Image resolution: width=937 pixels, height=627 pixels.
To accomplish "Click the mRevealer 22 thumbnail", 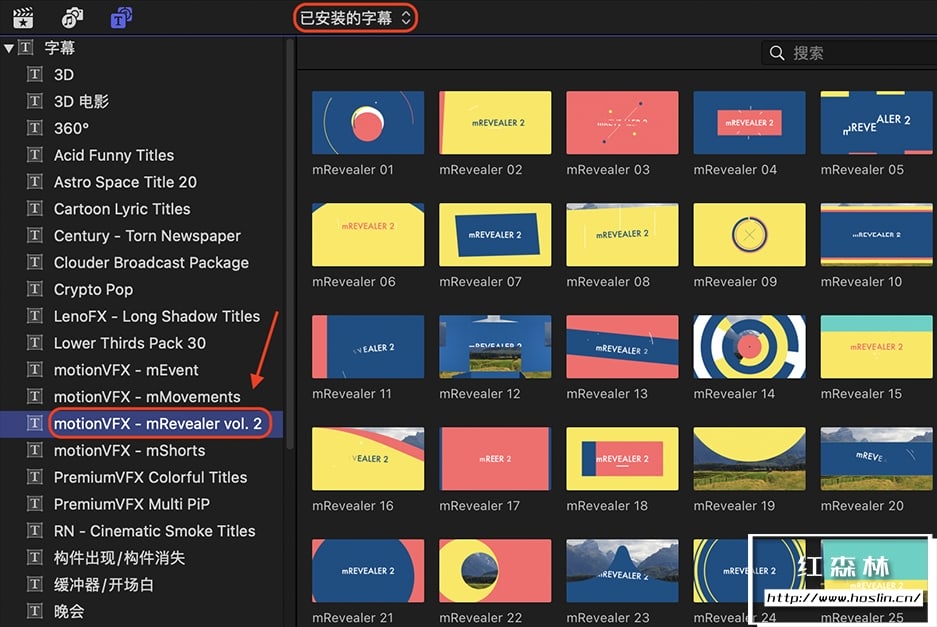I will coord(495,571).
